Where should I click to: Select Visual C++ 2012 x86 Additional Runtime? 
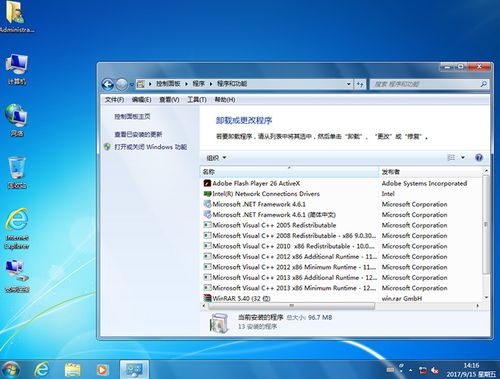(341, 256)
